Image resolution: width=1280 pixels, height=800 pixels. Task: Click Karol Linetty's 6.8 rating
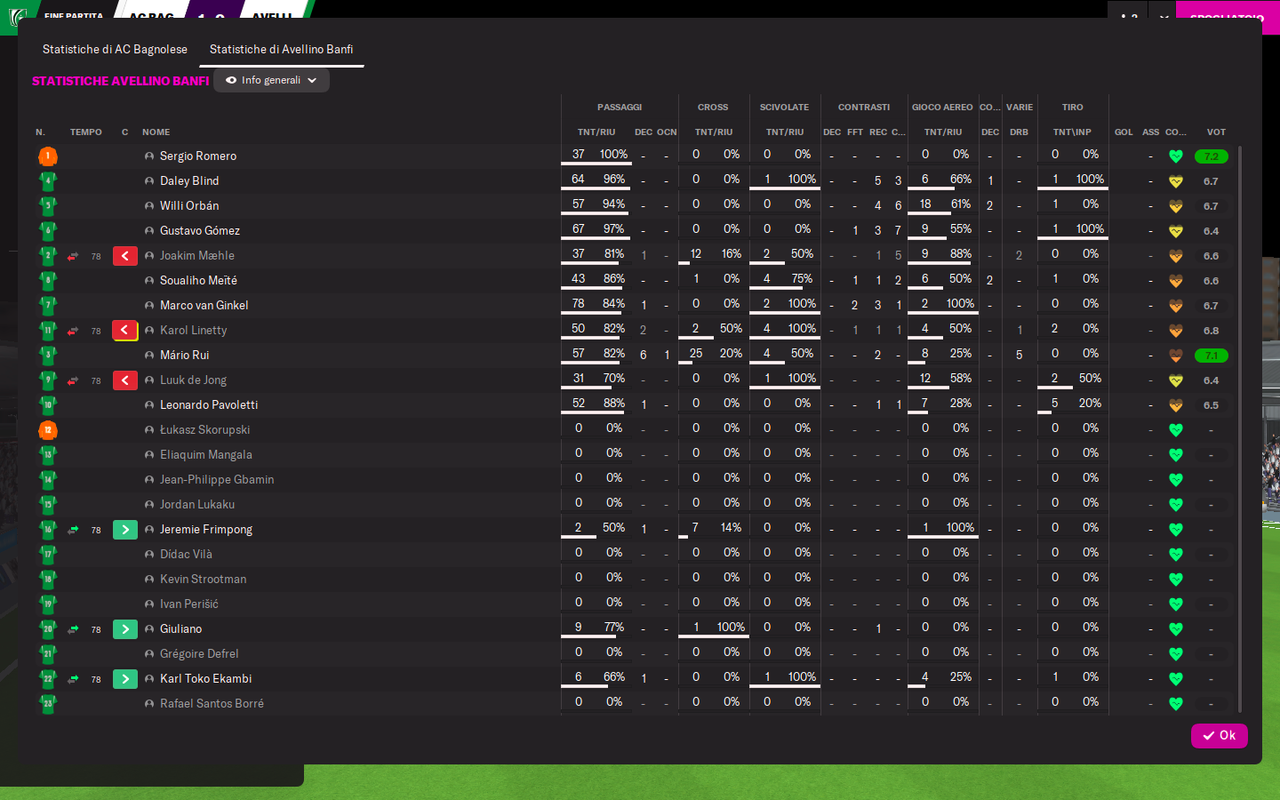pos(1211,330)
